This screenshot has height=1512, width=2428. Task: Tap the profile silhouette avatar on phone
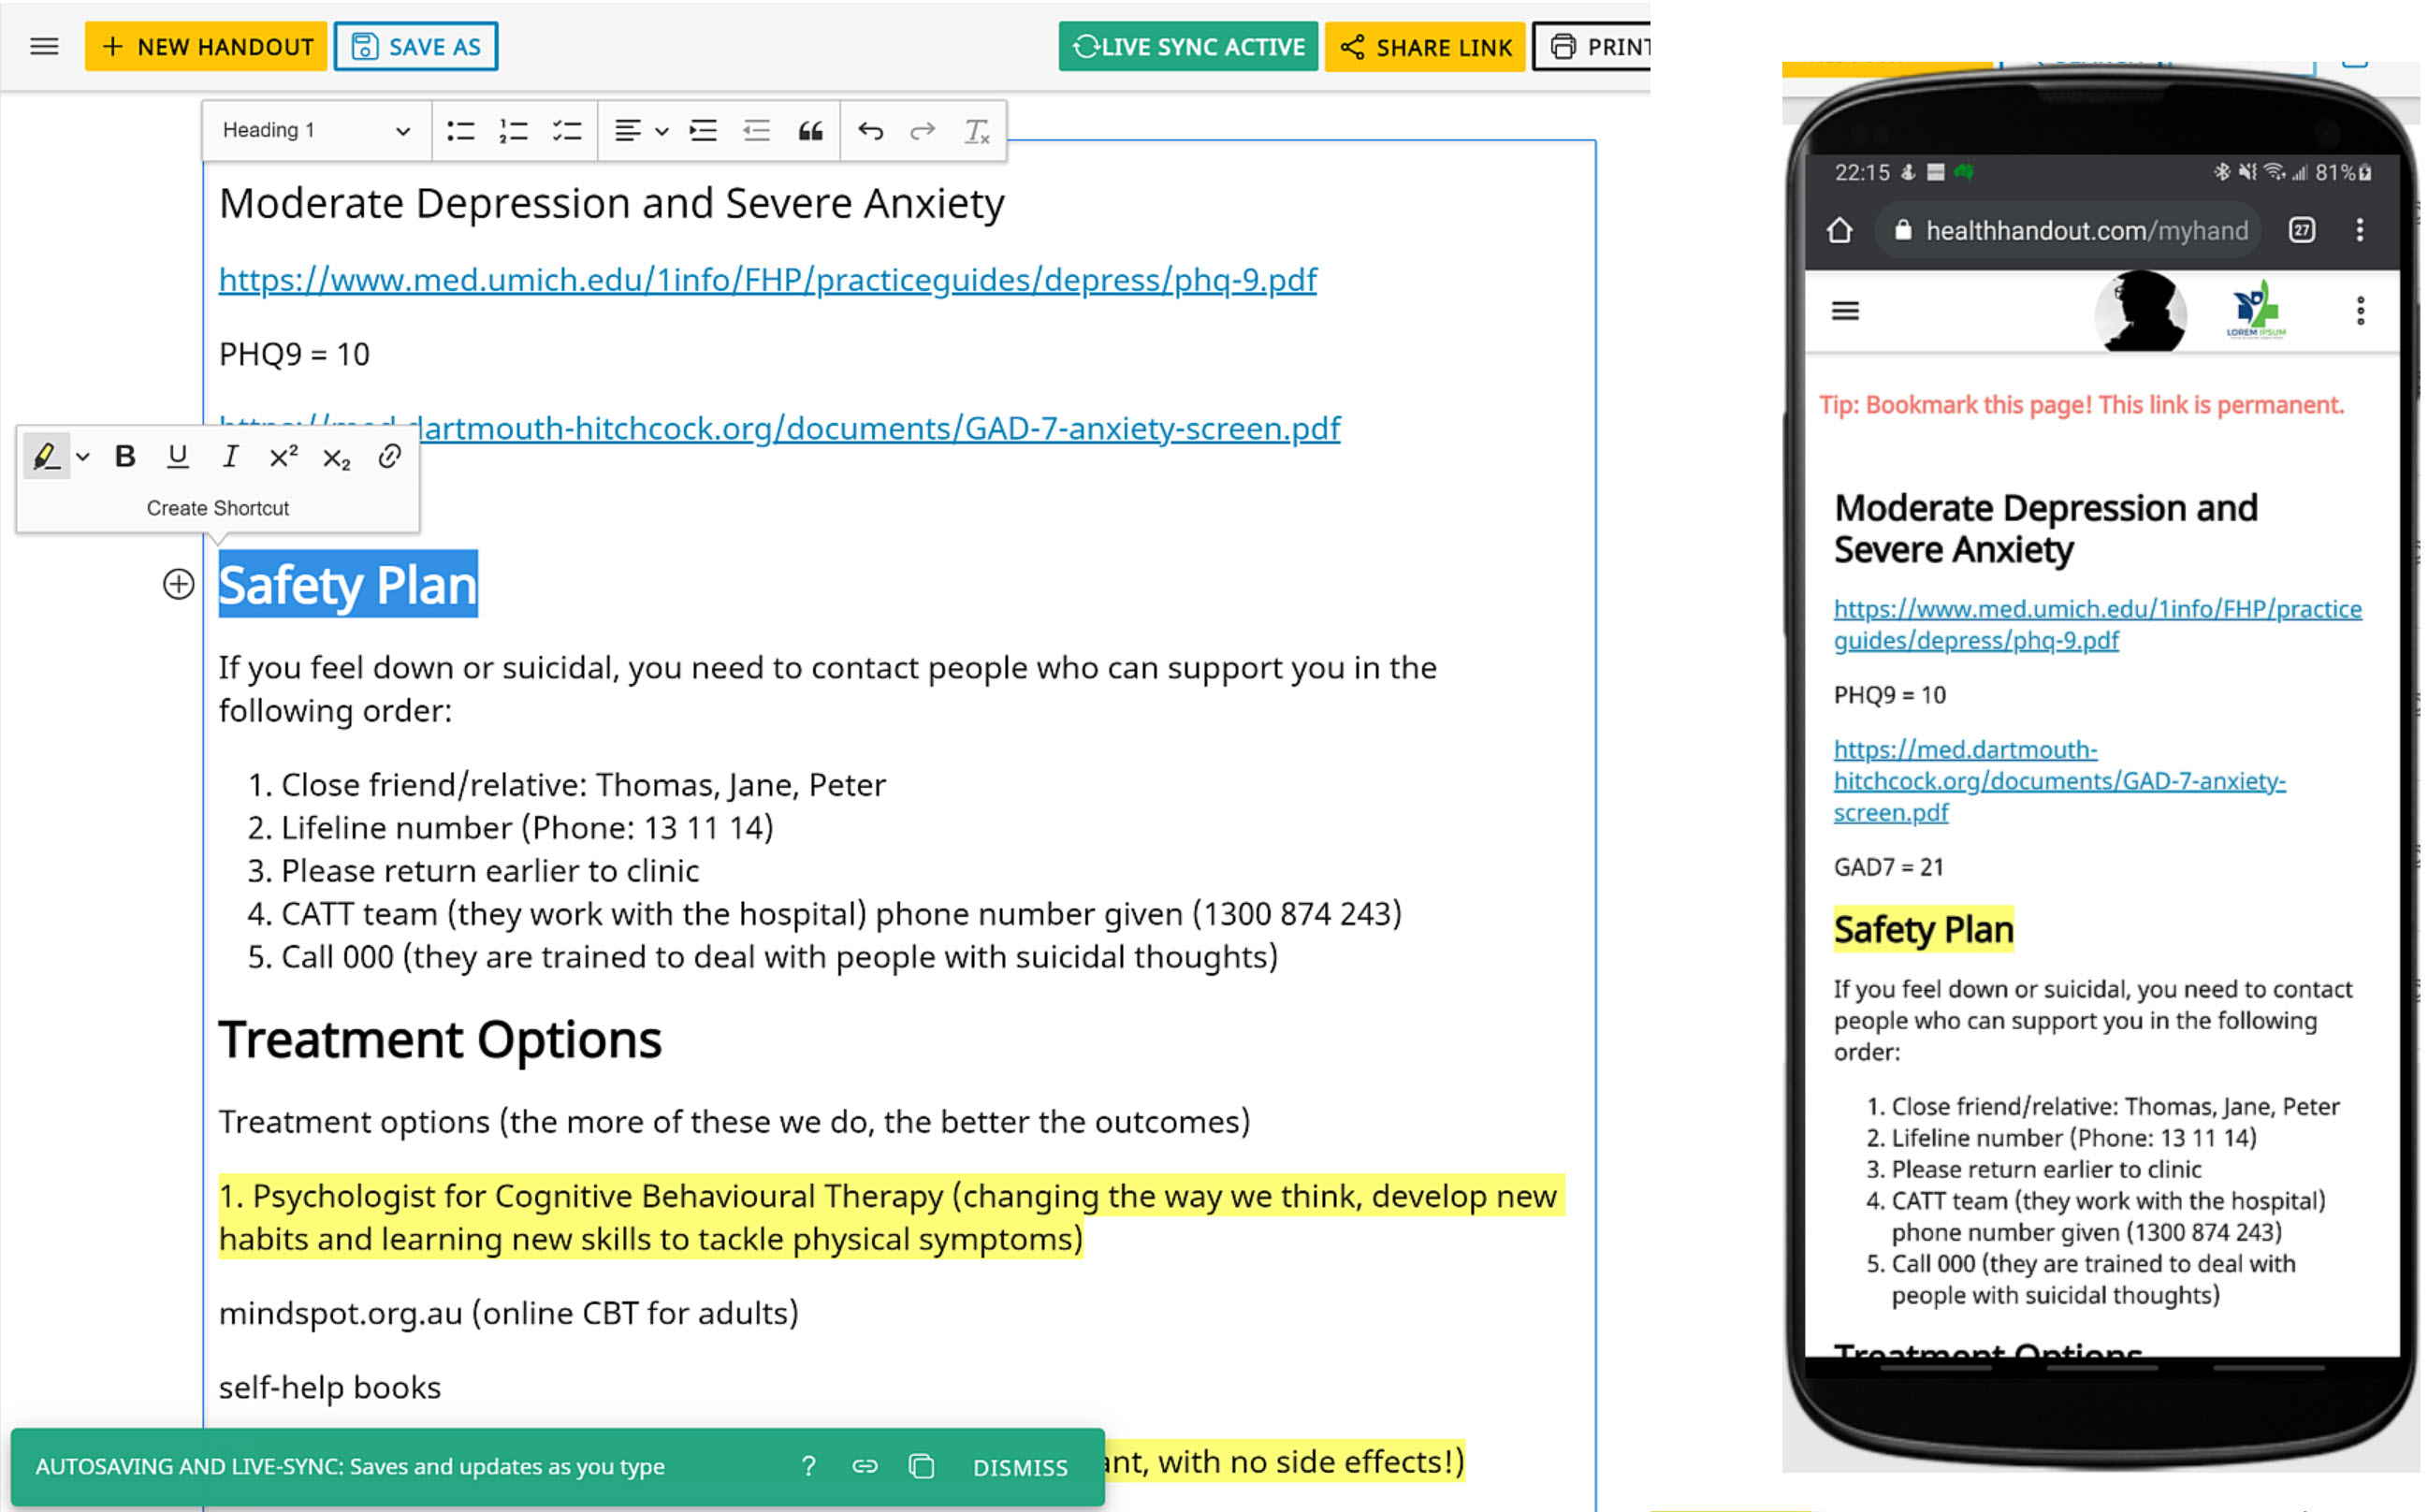pos(2140,311)
